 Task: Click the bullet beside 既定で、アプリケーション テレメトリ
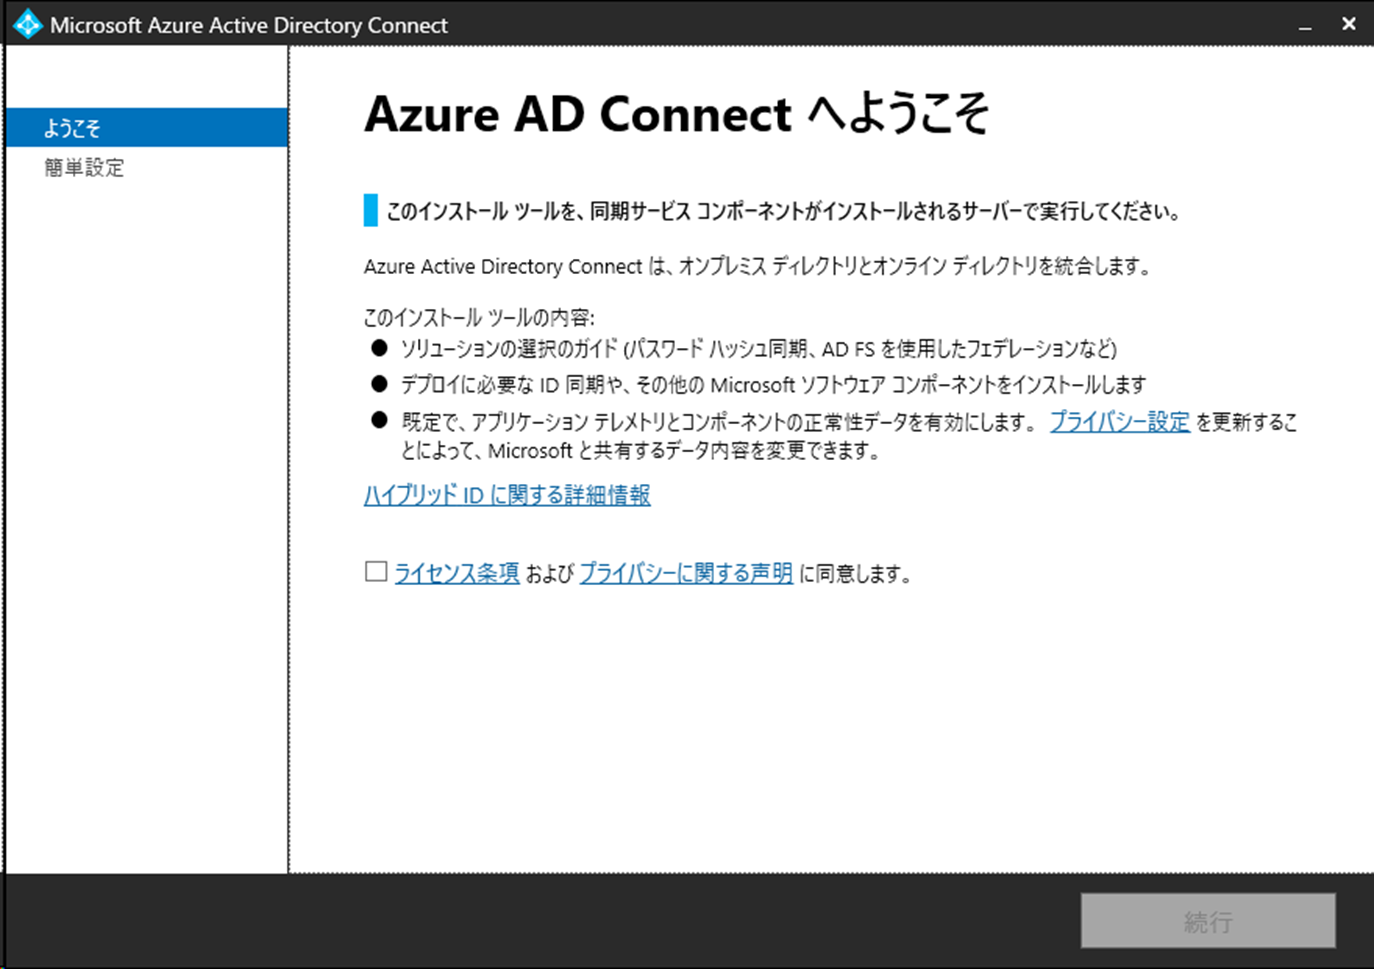point(377,419)
